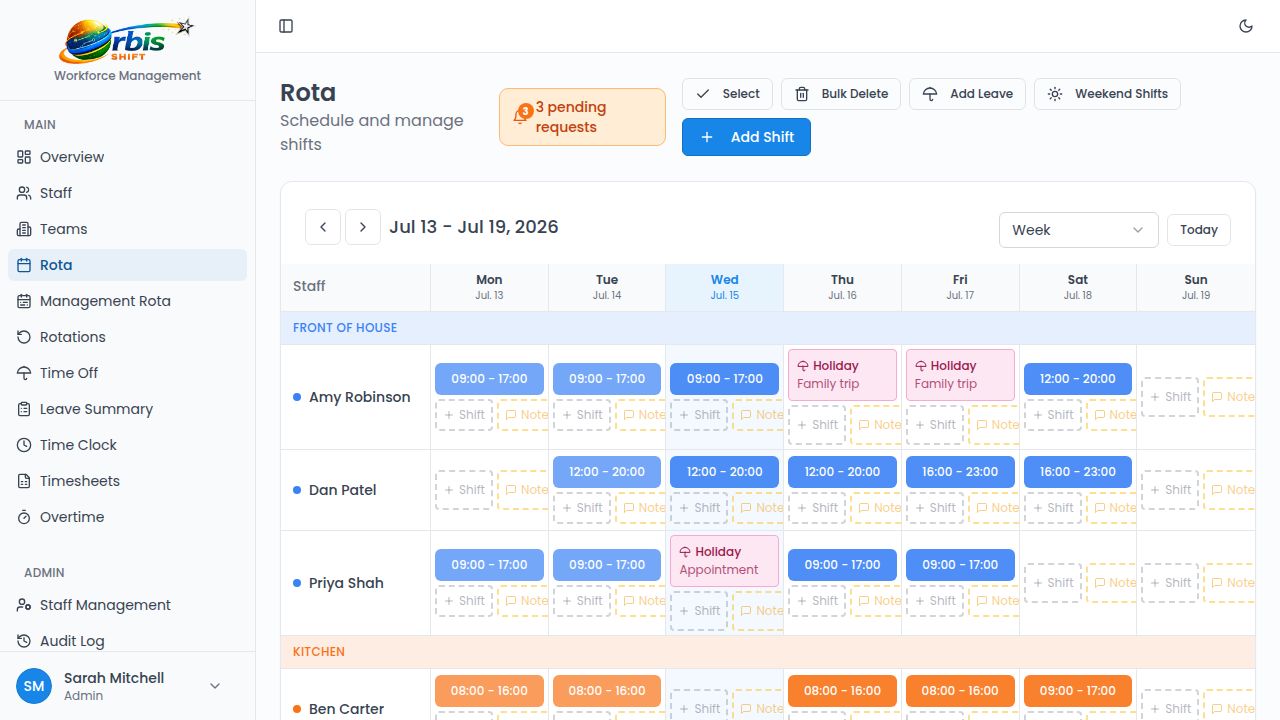Expand Sarah Mitchell user menu chevron
The height and width of the screenshot is (720, 1280).
(x=214, y=686)
